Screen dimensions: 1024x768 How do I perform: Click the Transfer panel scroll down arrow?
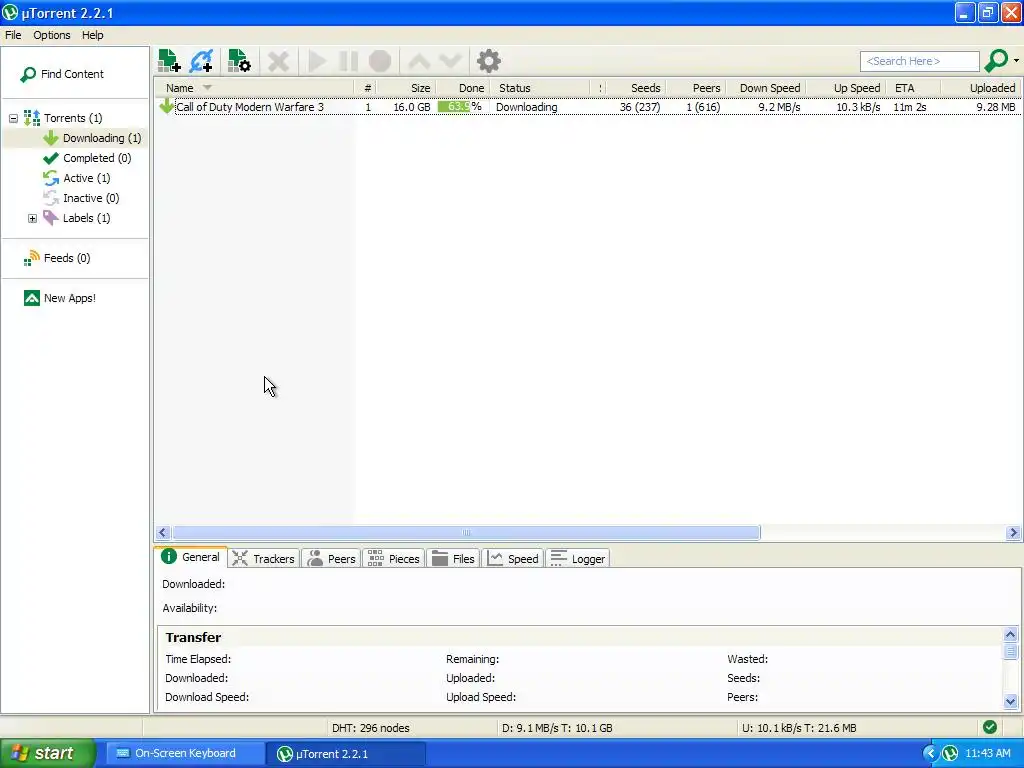click(1010, 702)
